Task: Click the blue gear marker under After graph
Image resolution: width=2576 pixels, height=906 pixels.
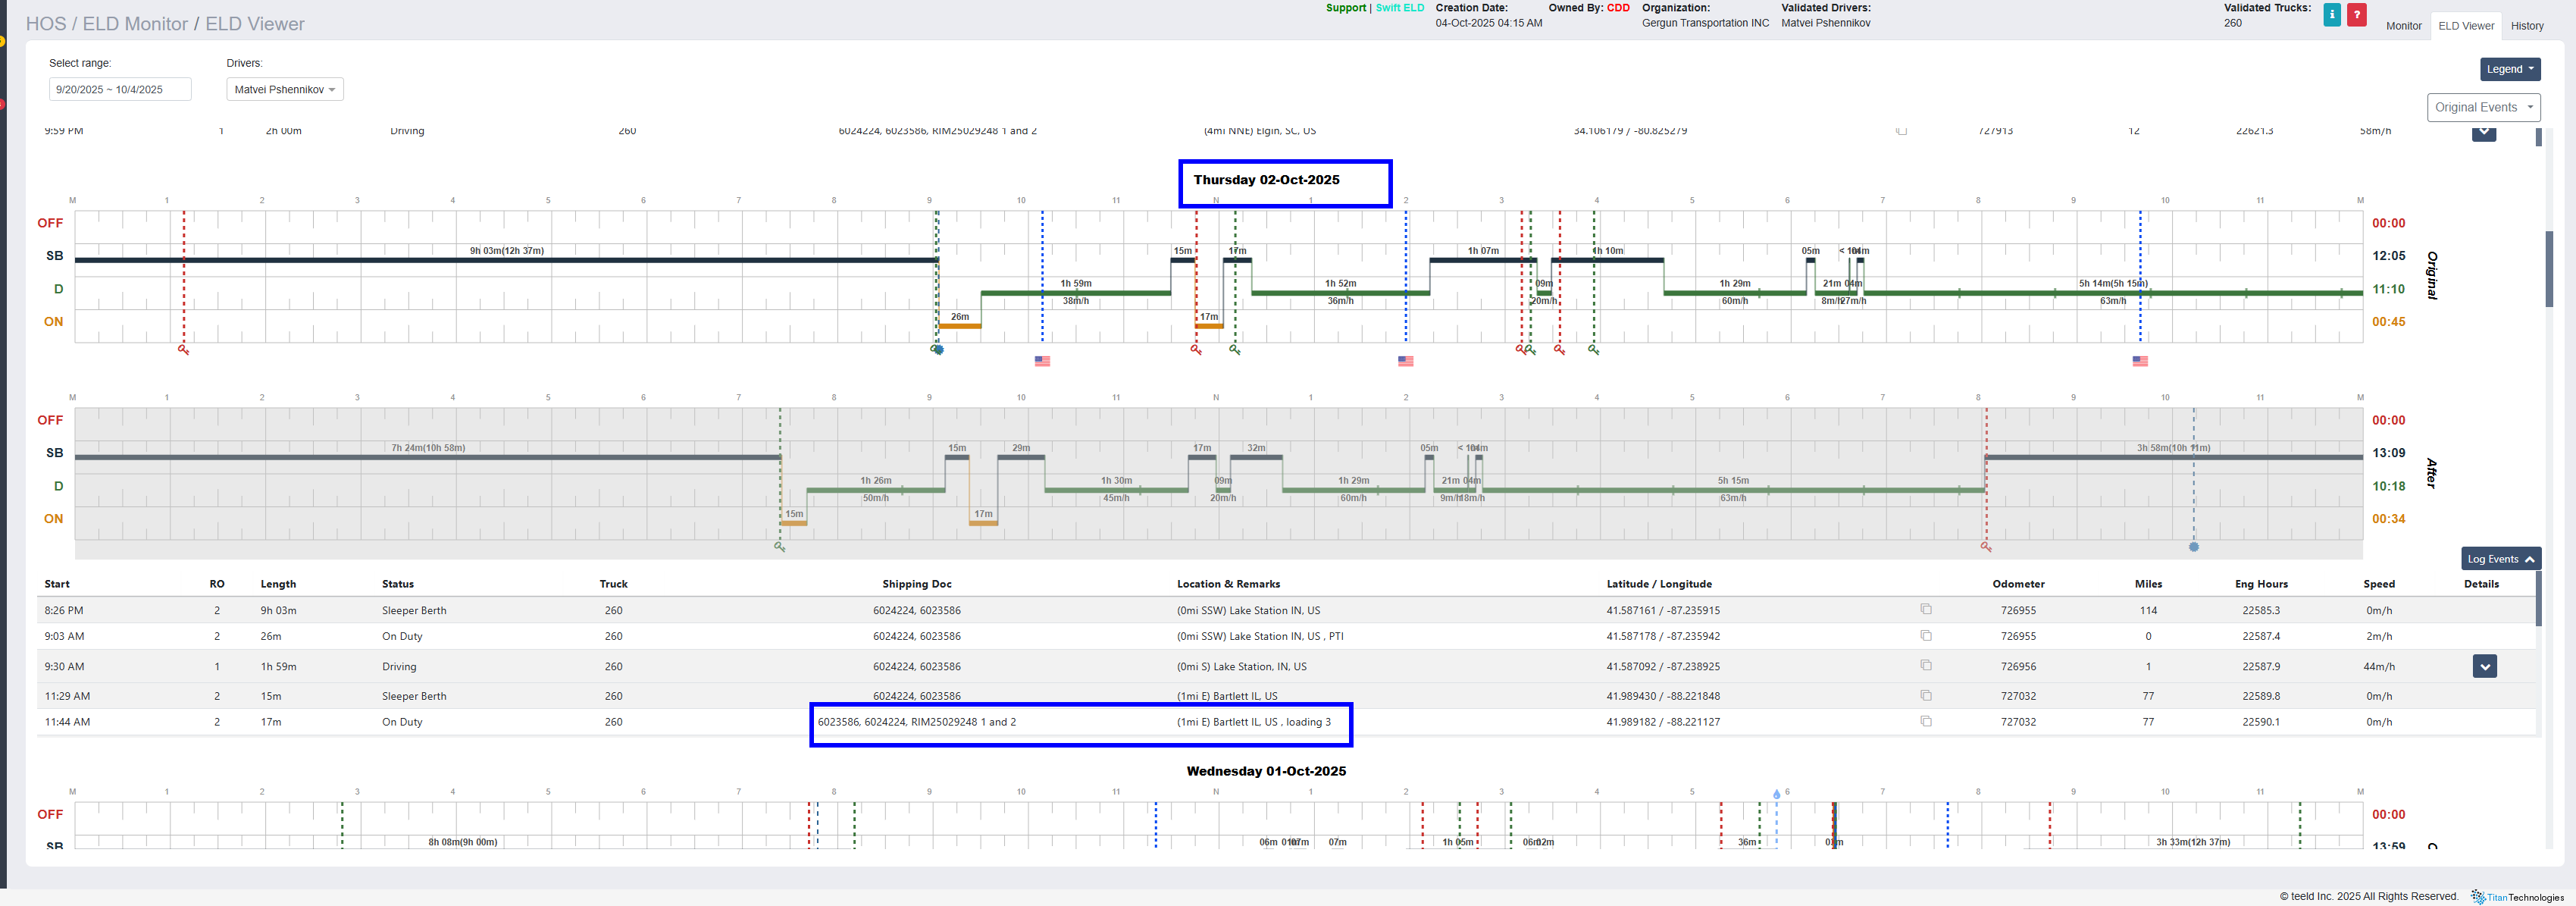Action: pyautogui.click(x=2194, y=547)
